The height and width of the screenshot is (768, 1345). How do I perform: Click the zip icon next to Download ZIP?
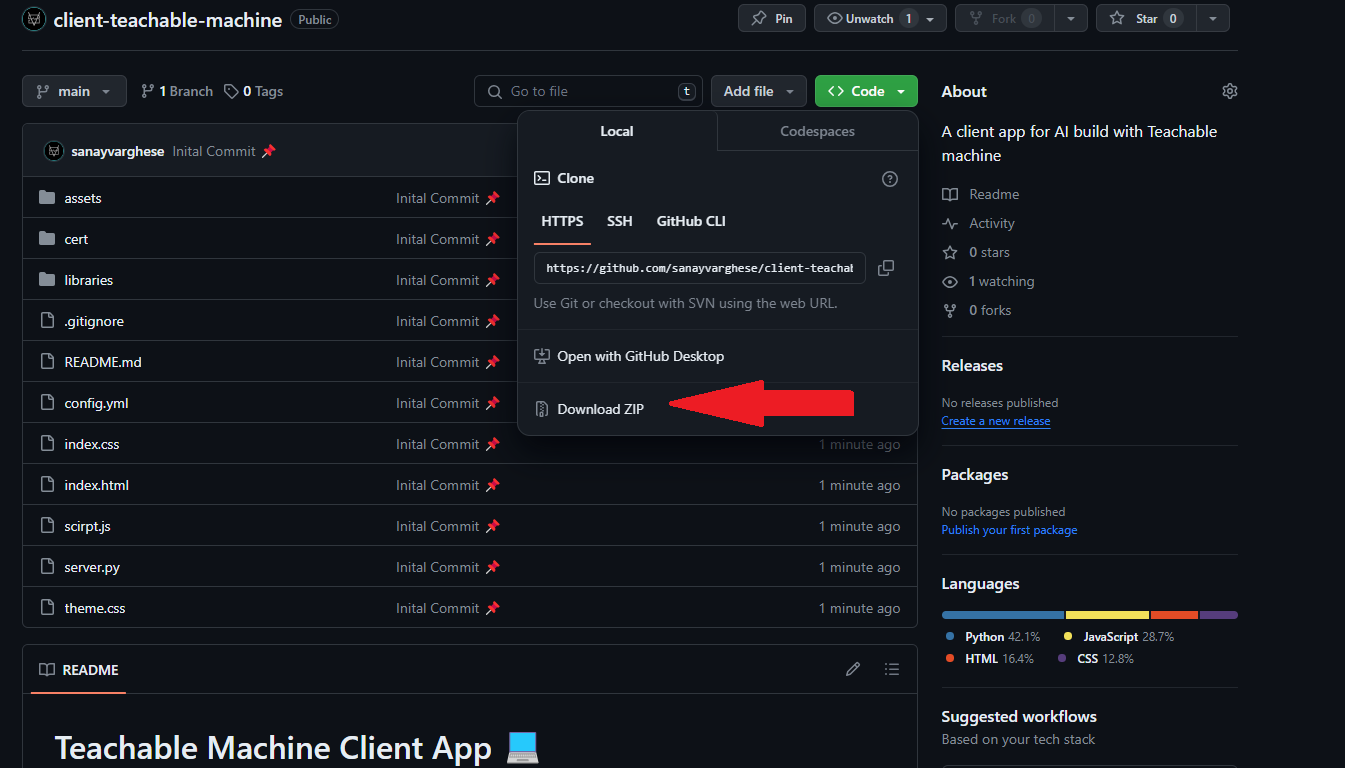tap(542, 409)
